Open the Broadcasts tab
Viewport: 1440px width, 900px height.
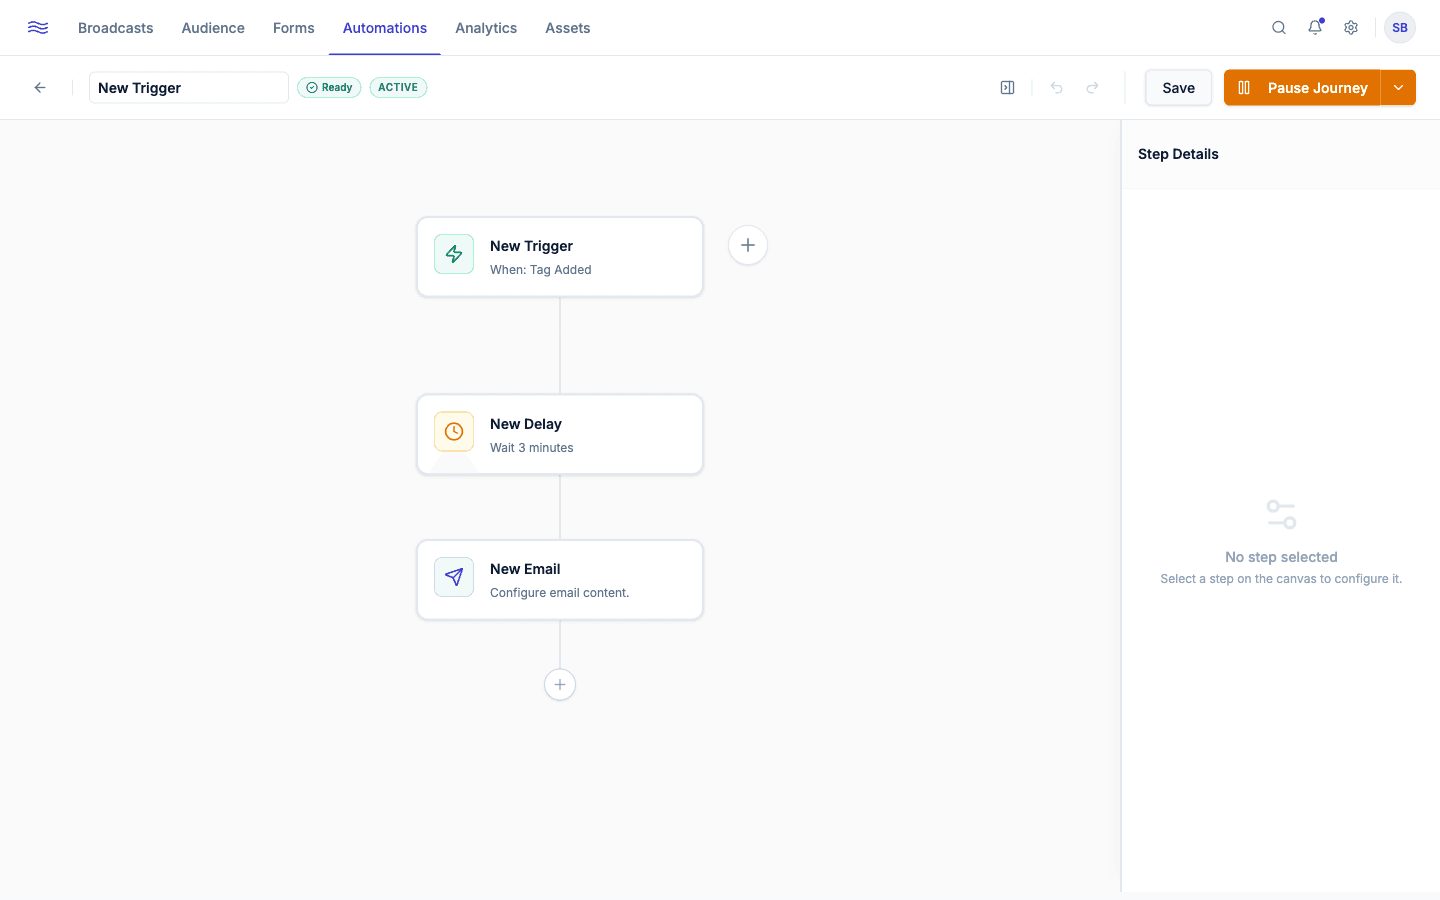point(116,28)
